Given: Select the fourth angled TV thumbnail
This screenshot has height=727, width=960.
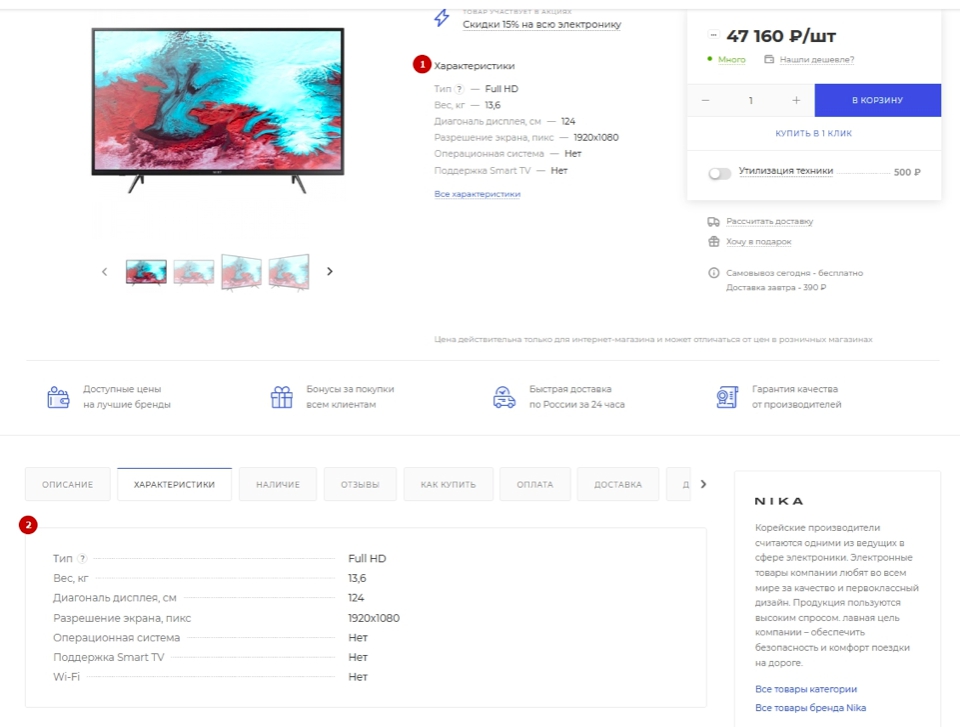Looking at the screenshot, I should [x=289, y=272].
